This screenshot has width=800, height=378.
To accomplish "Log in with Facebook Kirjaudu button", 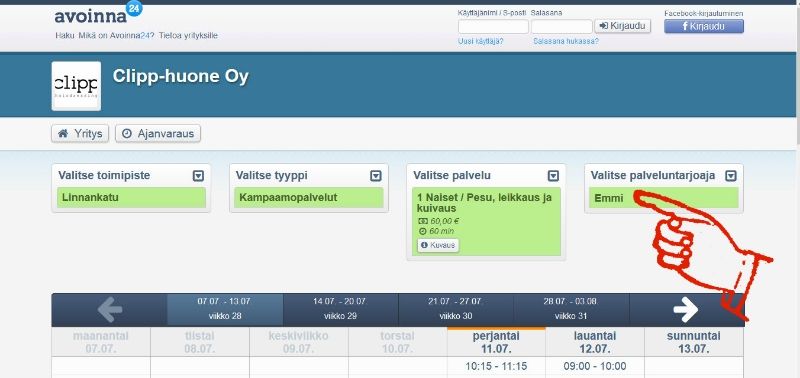I will (x=704, y=27).
